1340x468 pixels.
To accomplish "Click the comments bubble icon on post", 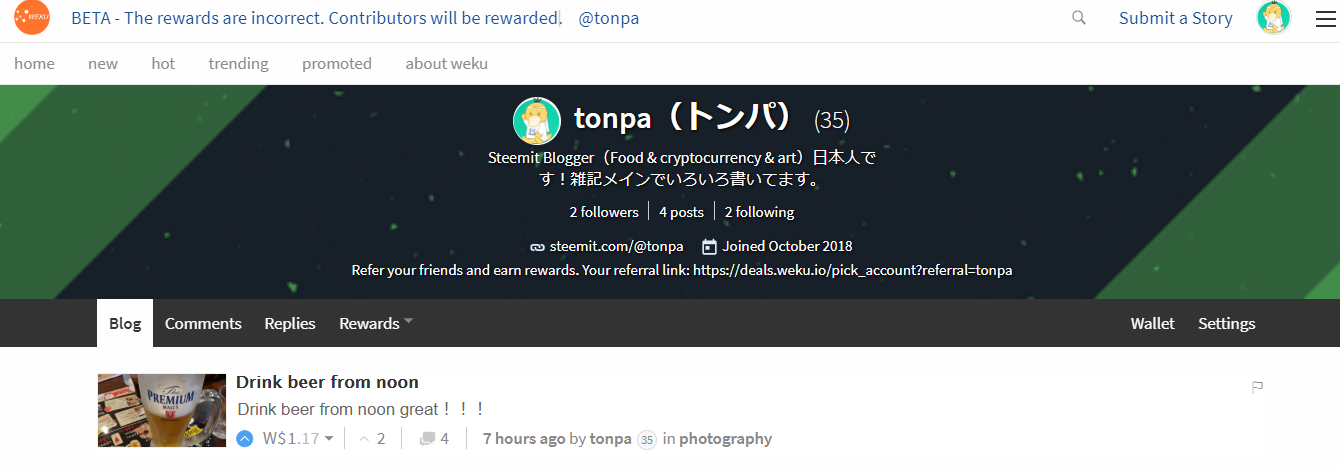I will click(x=427, y=439).
